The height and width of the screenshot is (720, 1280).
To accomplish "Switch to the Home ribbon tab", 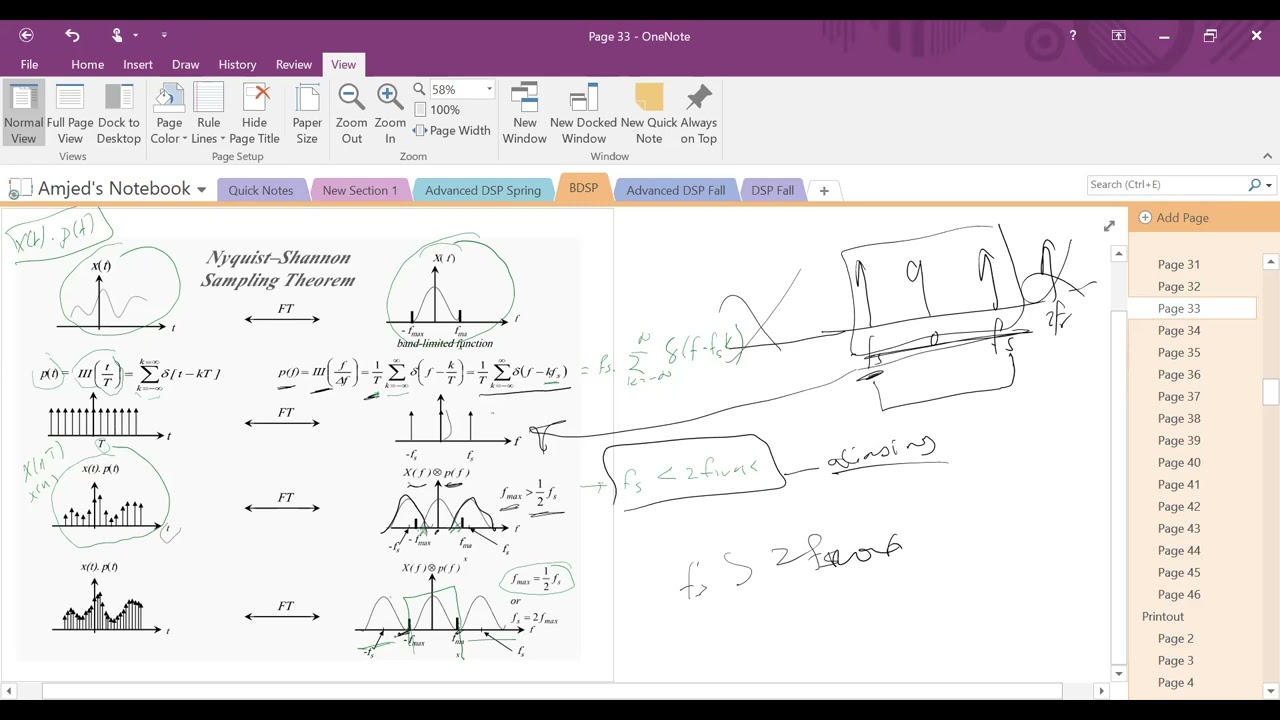I will point(87,64).
